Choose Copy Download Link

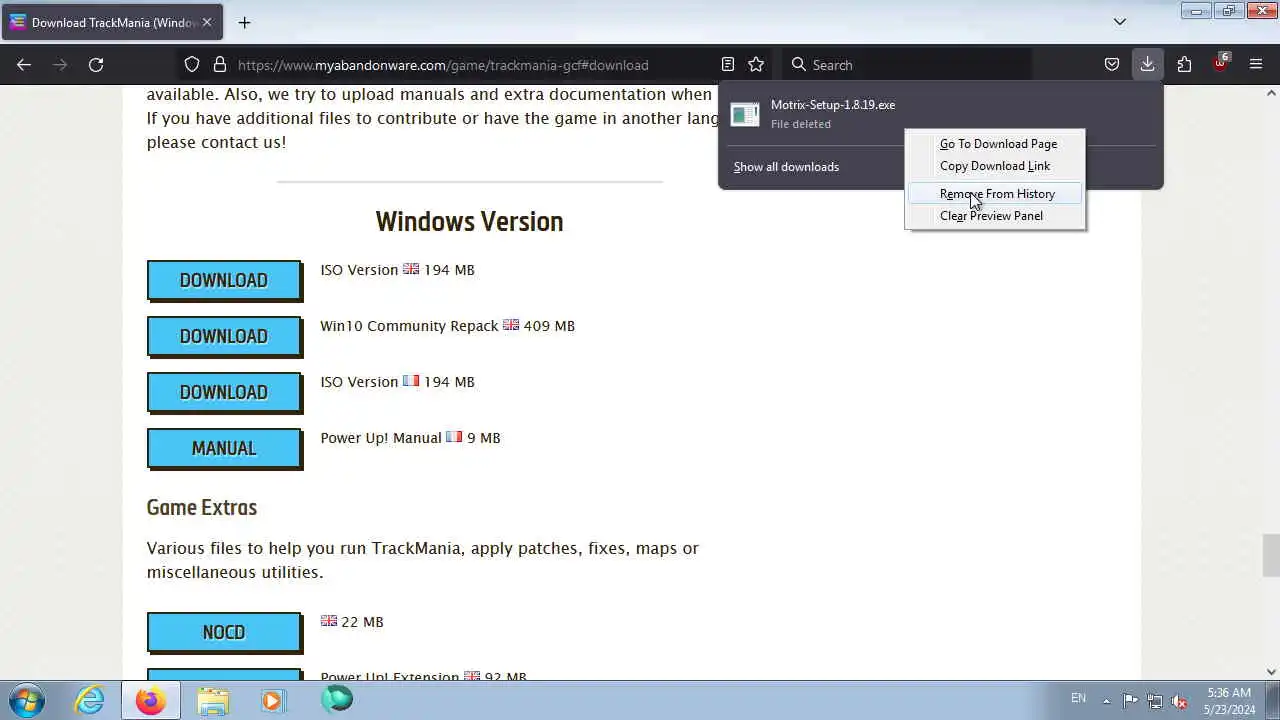(995, 166)
